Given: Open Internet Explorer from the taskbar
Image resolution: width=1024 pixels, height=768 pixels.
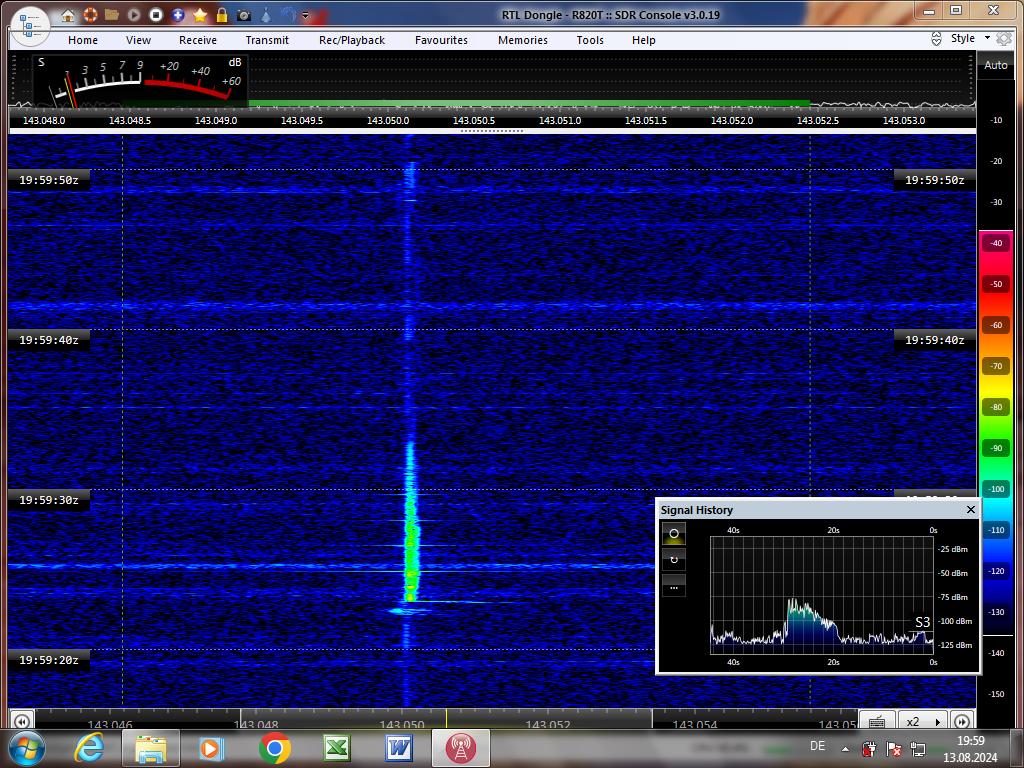Looking at the screenshot, I should coord(89,748).
